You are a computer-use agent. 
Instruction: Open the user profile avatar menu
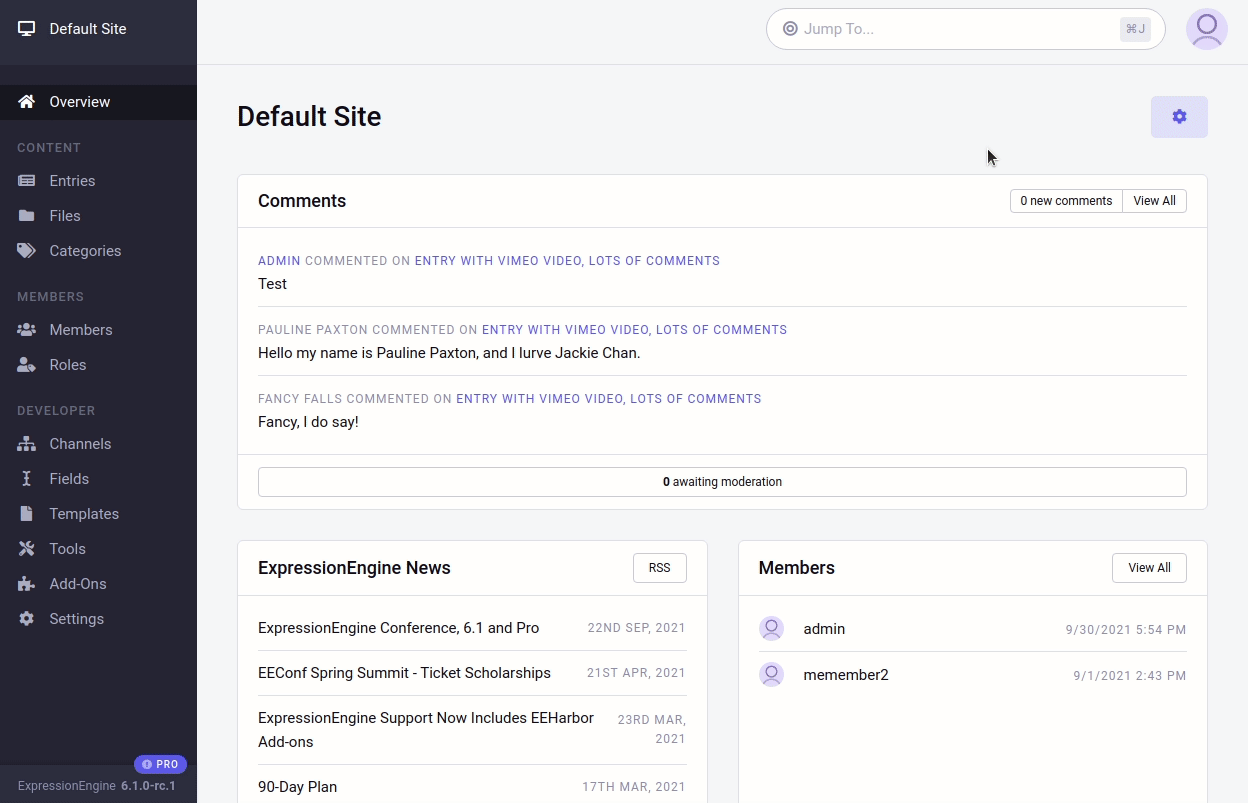(1207, 29)
